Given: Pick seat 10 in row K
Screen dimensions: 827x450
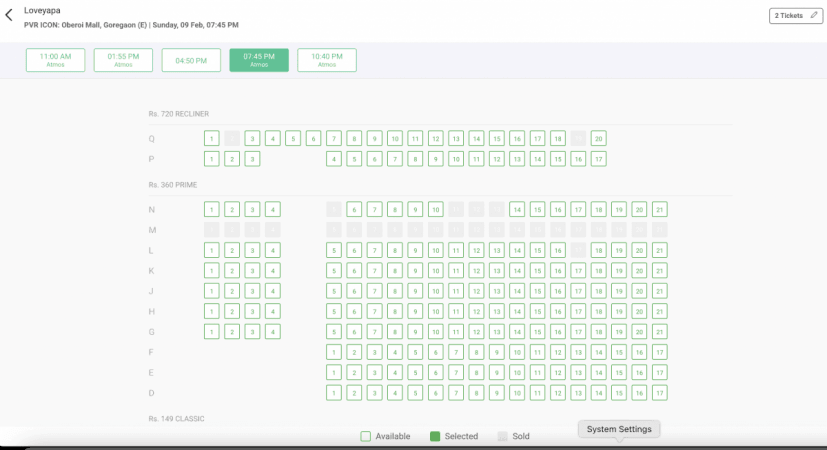Looking at the screenshot, I should click(x=436, y=270).
